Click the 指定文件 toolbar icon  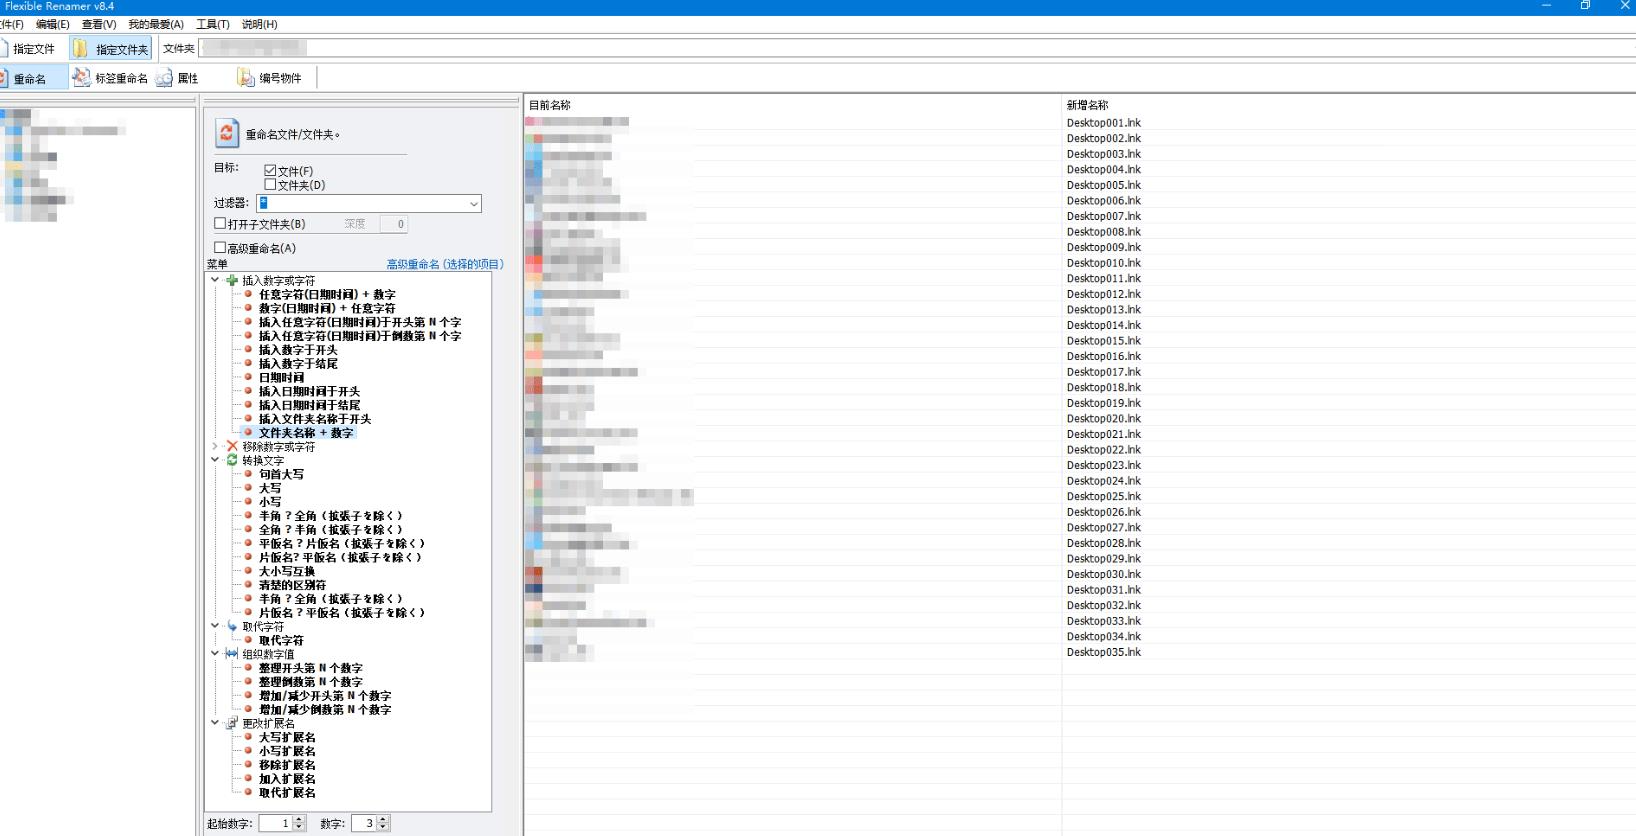pyautogui.click(x=3, y=48)
